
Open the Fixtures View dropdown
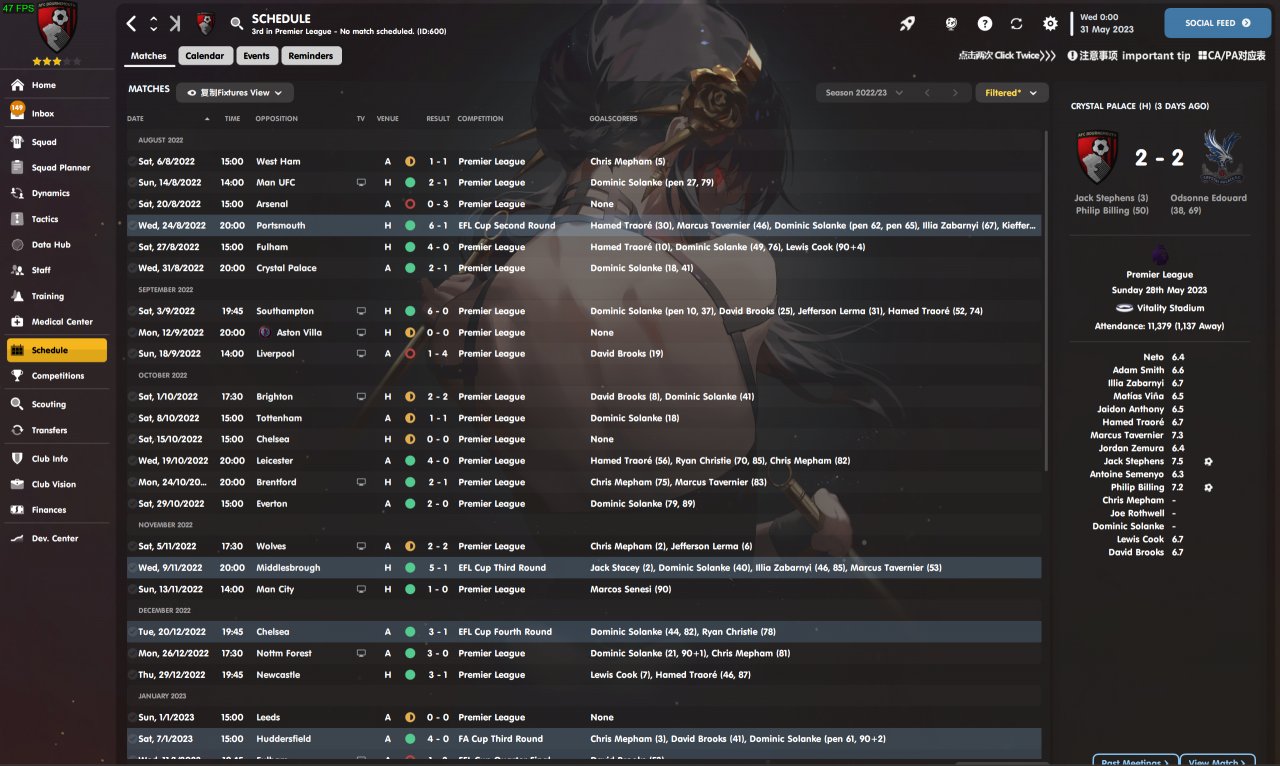(x=235, y=93)
